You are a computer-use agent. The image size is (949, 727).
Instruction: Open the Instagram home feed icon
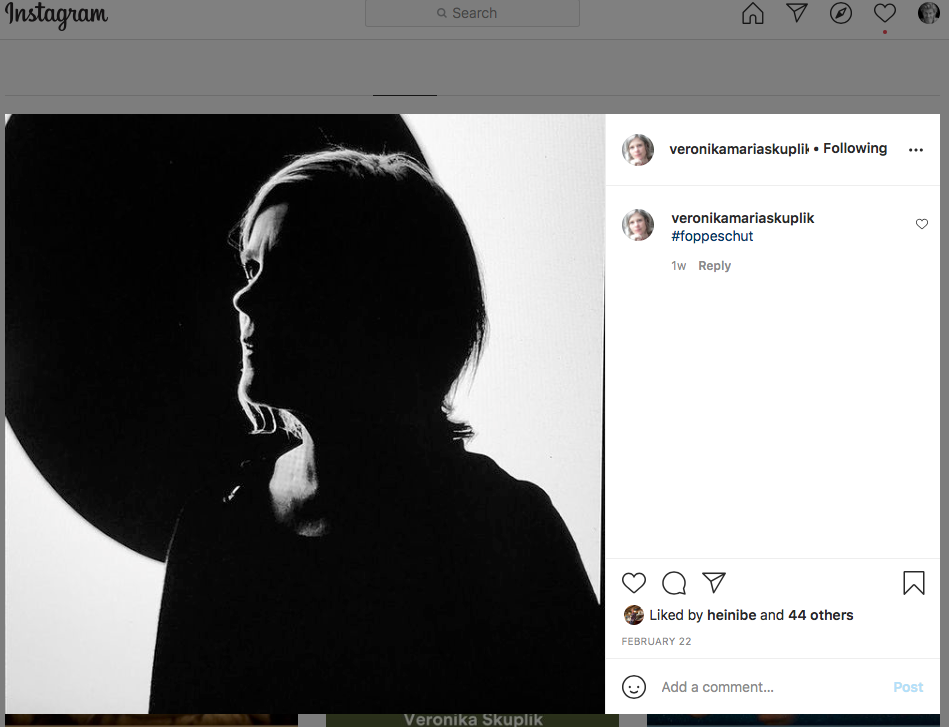(752, 13)
